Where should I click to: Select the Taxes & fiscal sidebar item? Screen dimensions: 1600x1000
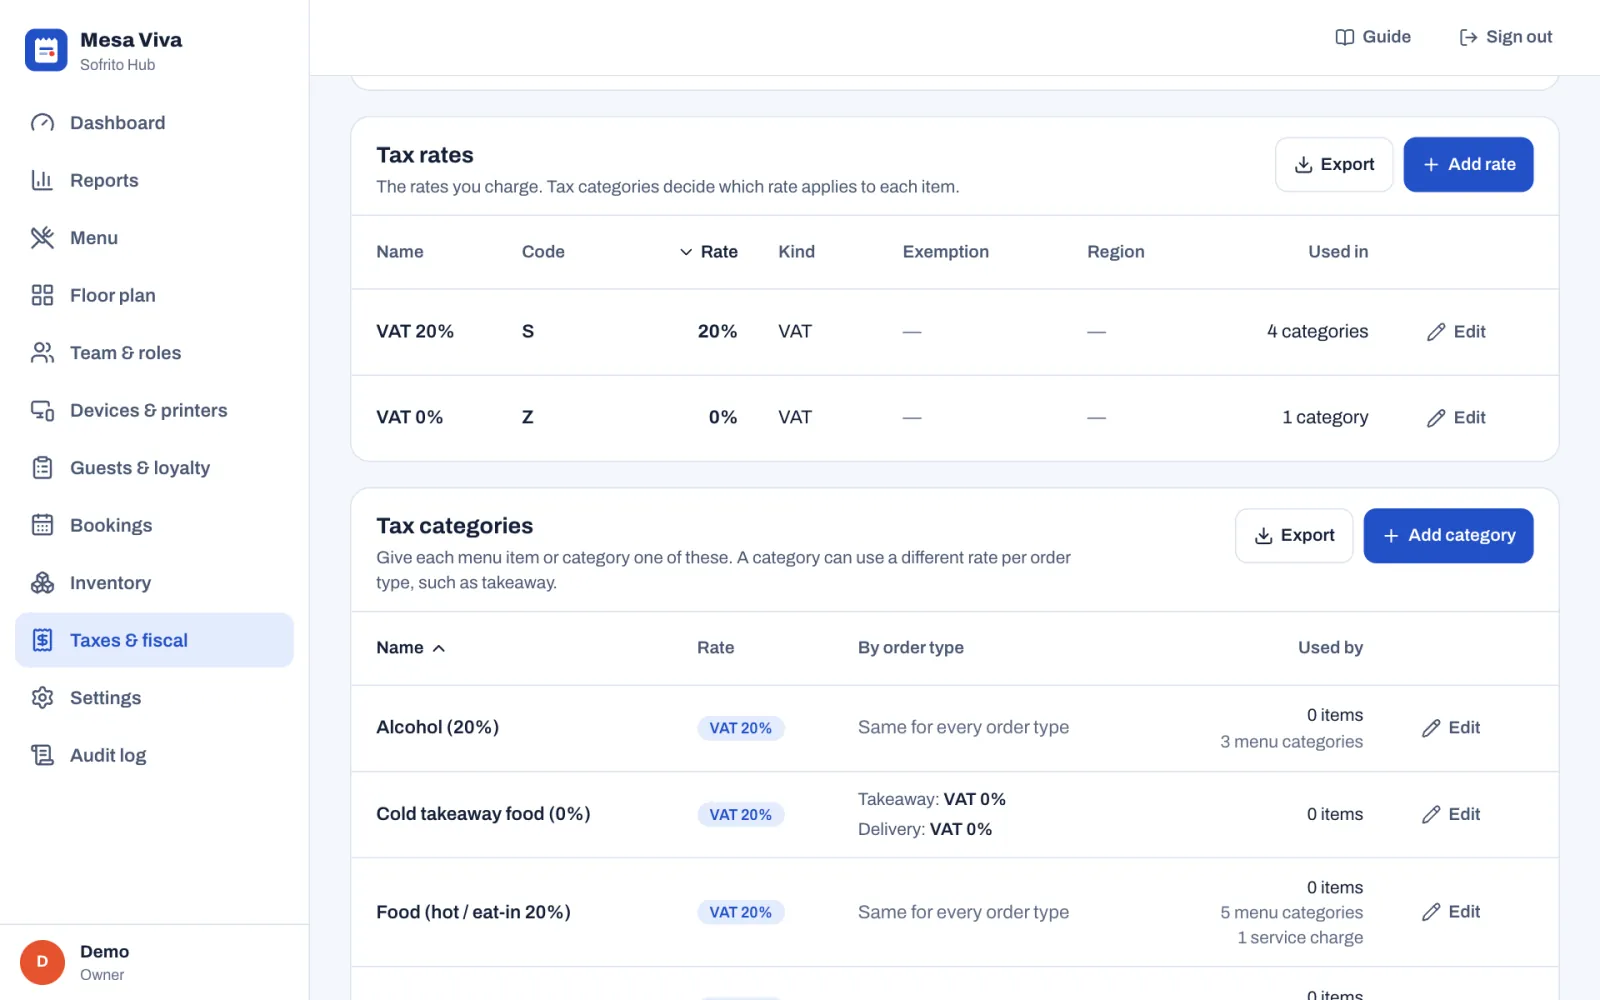coord(154,640)
